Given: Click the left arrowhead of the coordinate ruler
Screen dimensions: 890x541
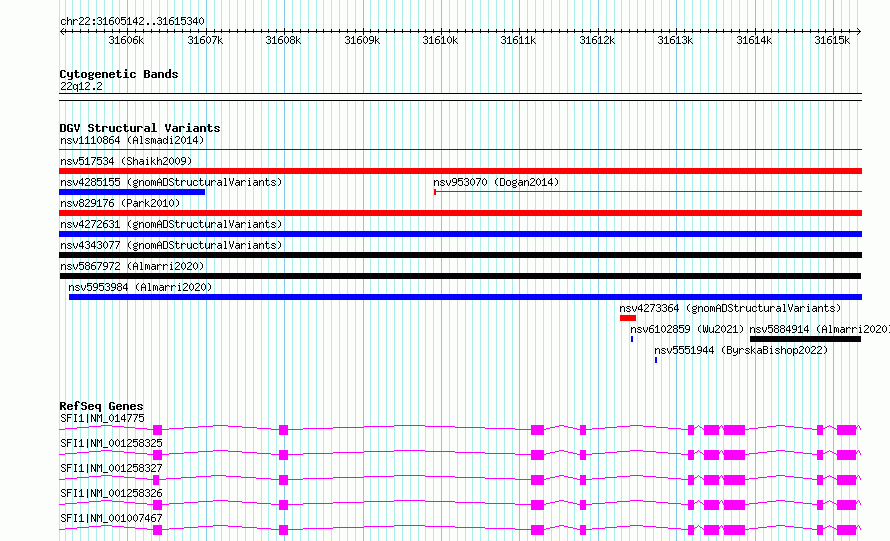Looking at the screenshot, I should [62, 31].
